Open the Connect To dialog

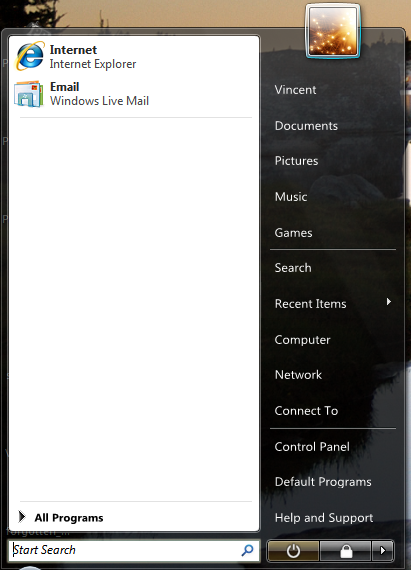pyautogui.click(x=306, y=411)
